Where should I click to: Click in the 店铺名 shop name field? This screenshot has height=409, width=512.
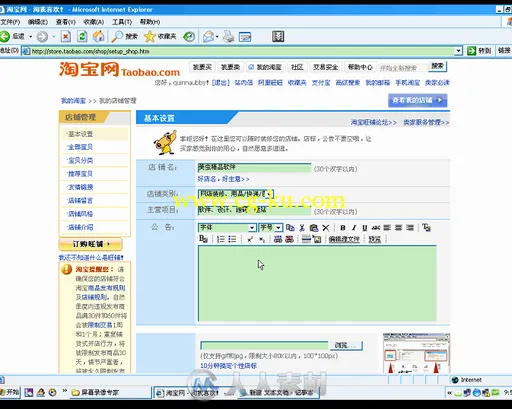[254, 167]
